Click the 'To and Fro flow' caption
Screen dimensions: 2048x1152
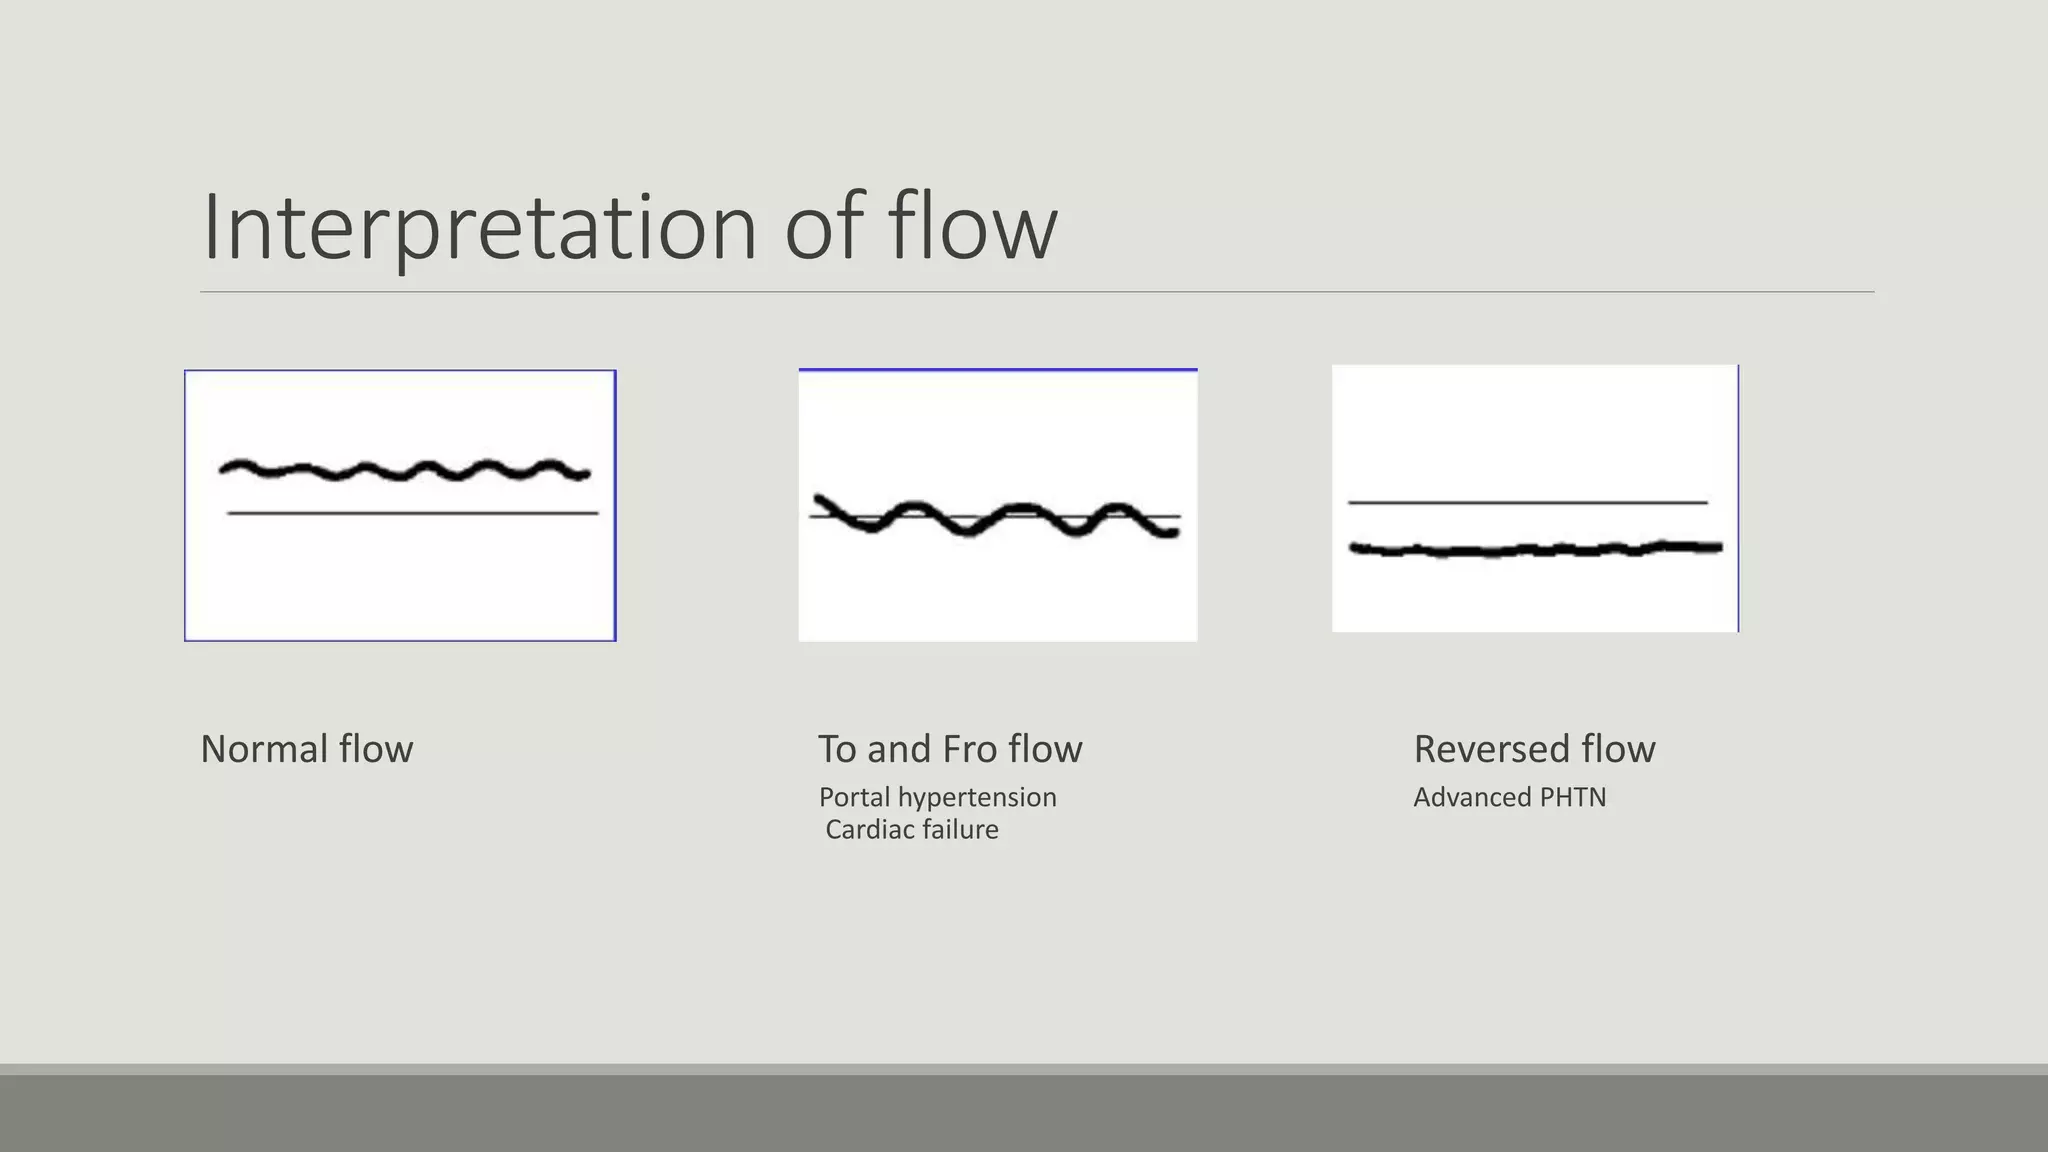[950, 749]
